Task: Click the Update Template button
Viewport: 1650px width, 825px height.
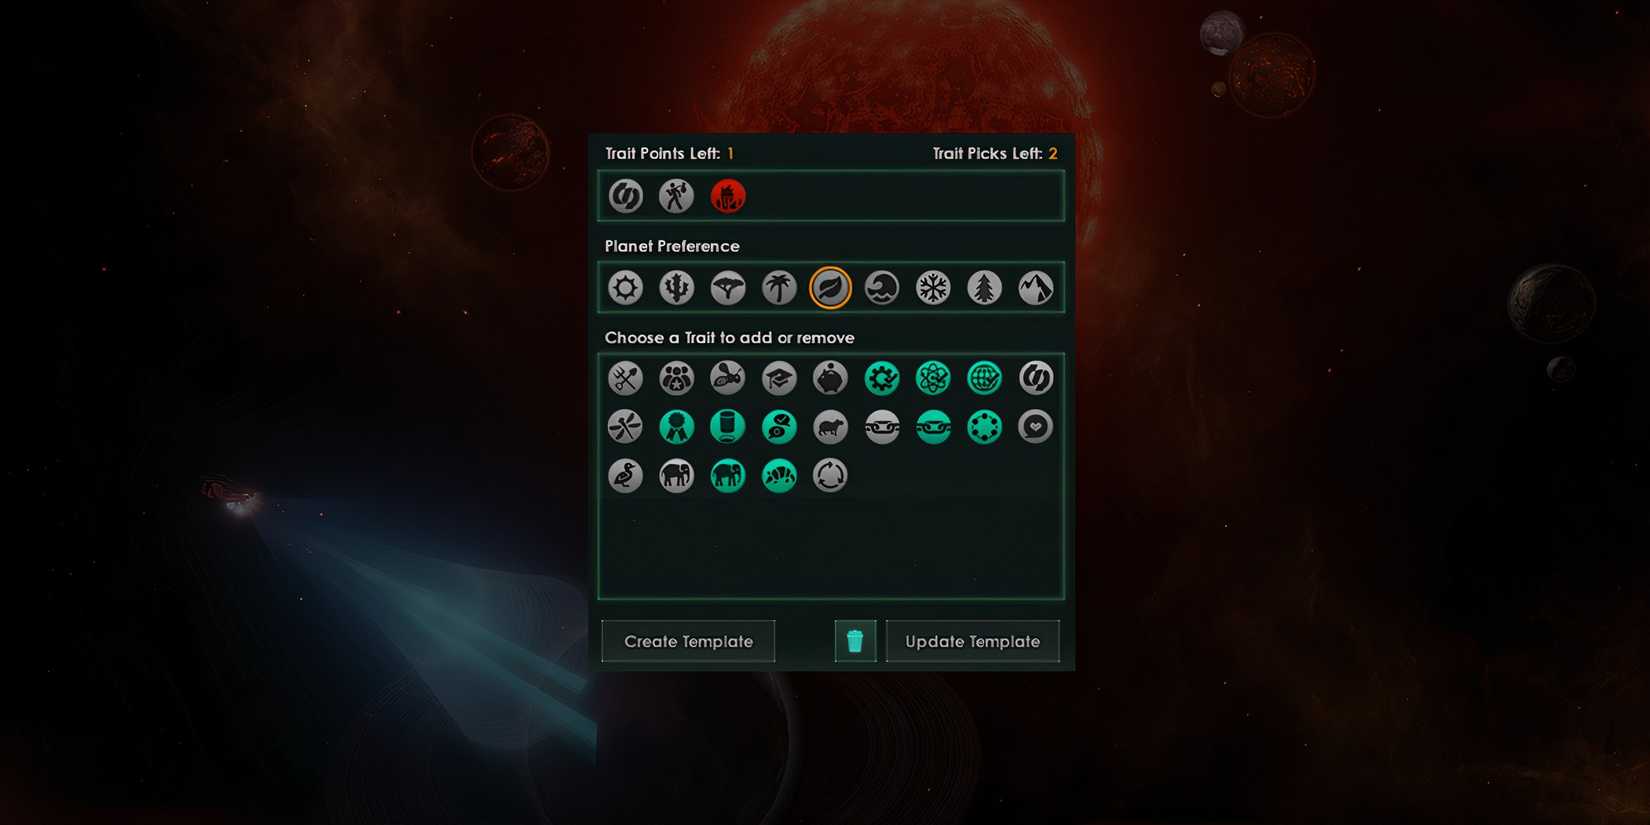Action: pyautogui.click(x=972, y=641)
